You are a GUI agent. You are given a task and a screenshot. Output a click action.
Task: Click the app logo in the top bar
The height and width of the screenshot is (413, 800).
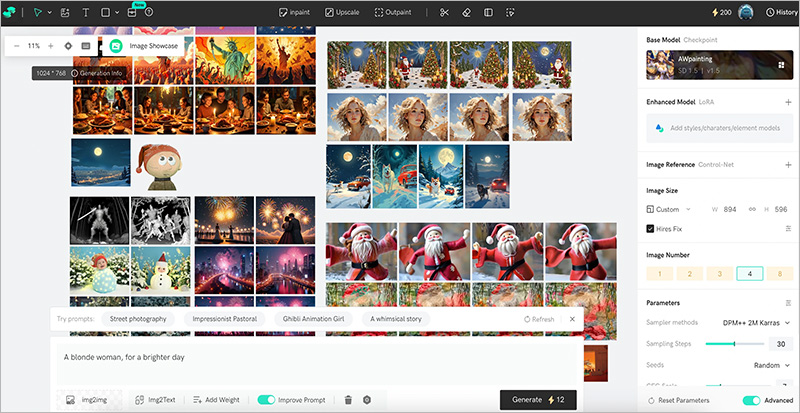[9, 12]
